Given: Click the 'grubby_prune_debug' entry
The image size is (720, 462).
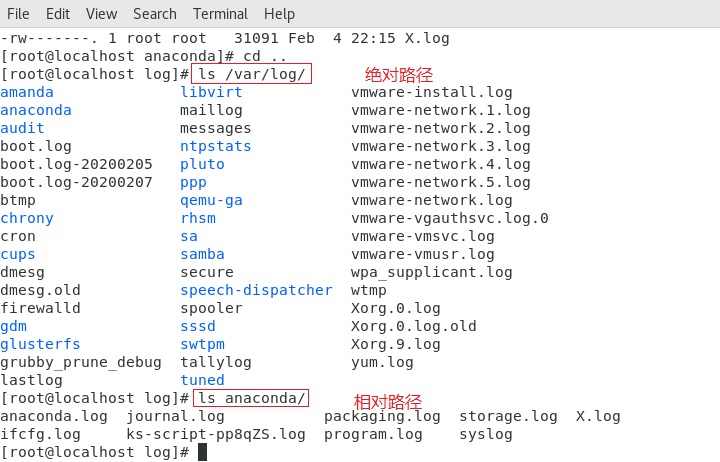Looking at the screenshot, I should 81,362.
